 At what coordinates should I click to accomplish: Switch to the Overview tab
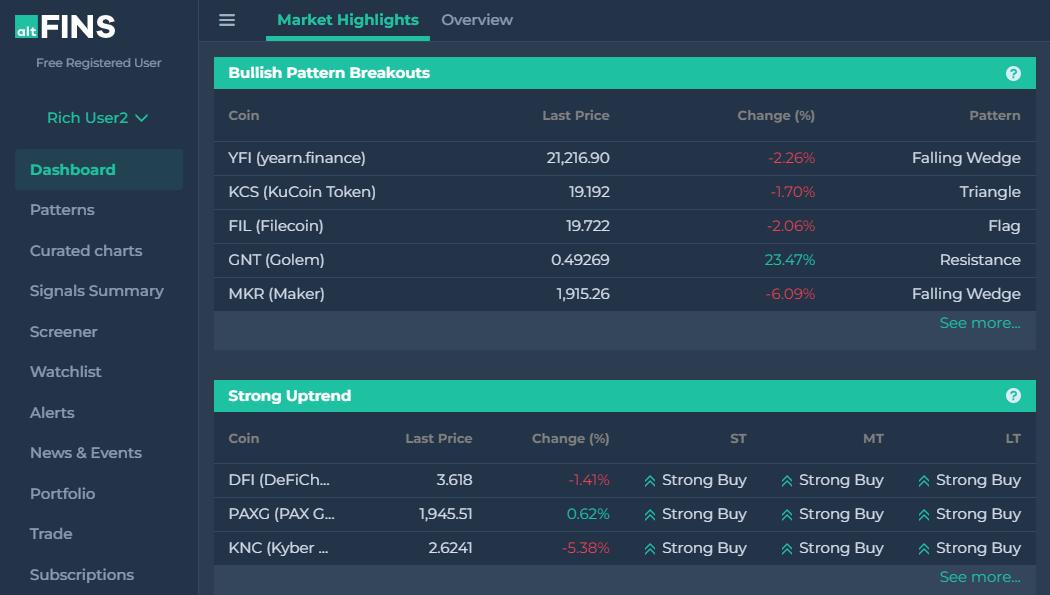477,20
